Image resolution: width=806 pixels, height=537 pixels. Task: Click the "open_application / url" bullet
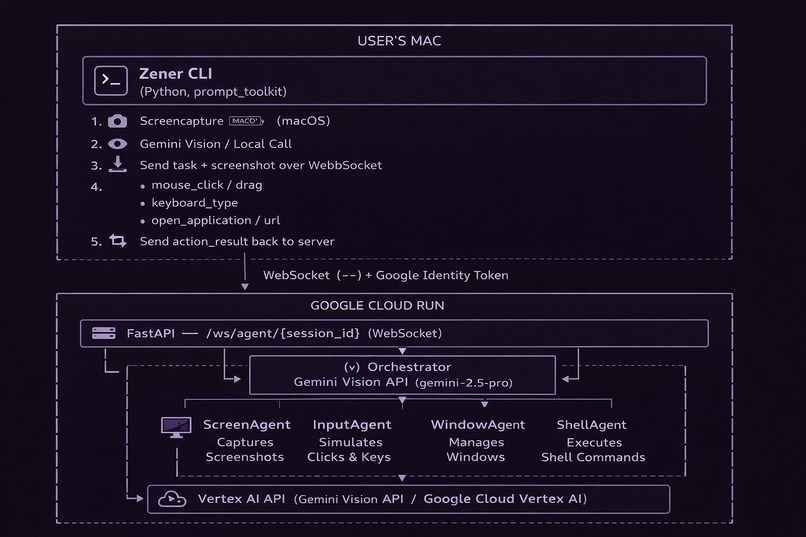tap(216, 220)
